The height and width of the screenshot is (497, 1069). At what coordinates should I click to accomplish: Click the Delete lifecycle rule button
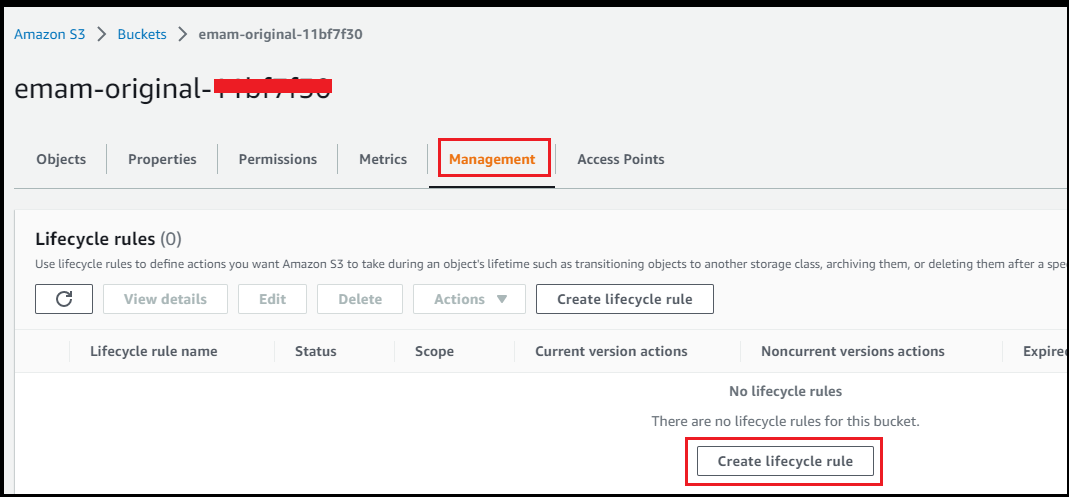360,299
